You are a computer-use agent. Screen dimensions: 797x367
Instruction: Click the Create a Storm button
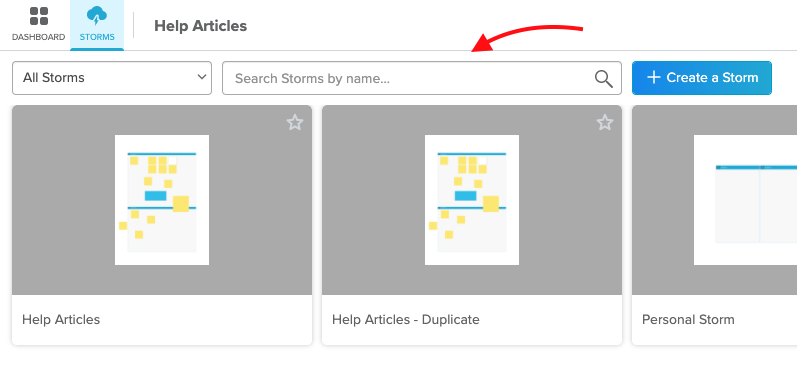(702, 78)
